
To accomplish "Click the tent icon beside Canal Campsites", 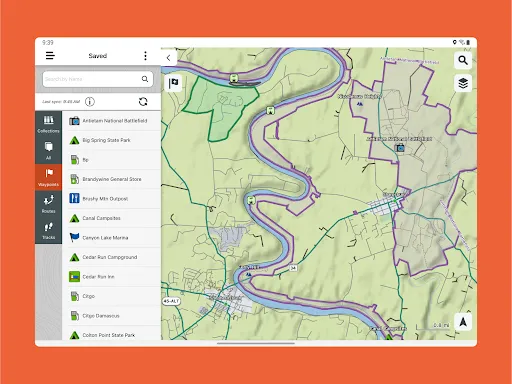I will click(74, 218).
